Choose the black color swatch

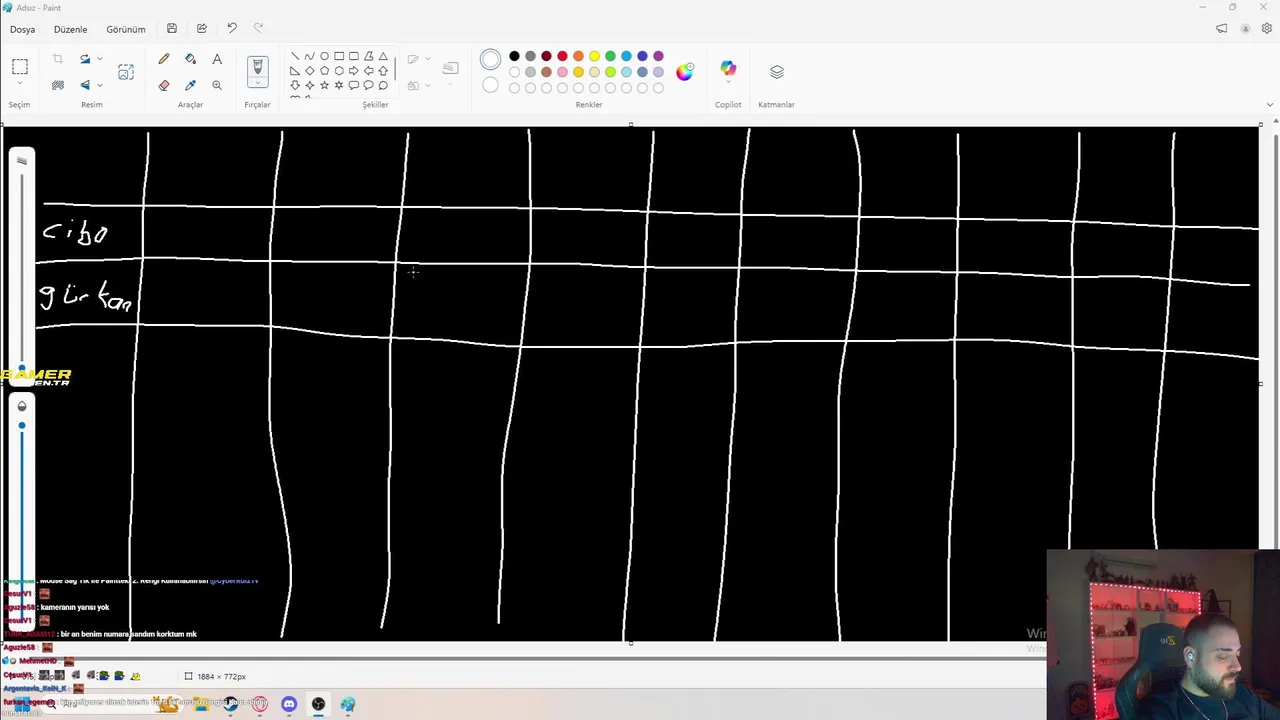(x=514, y=56)
